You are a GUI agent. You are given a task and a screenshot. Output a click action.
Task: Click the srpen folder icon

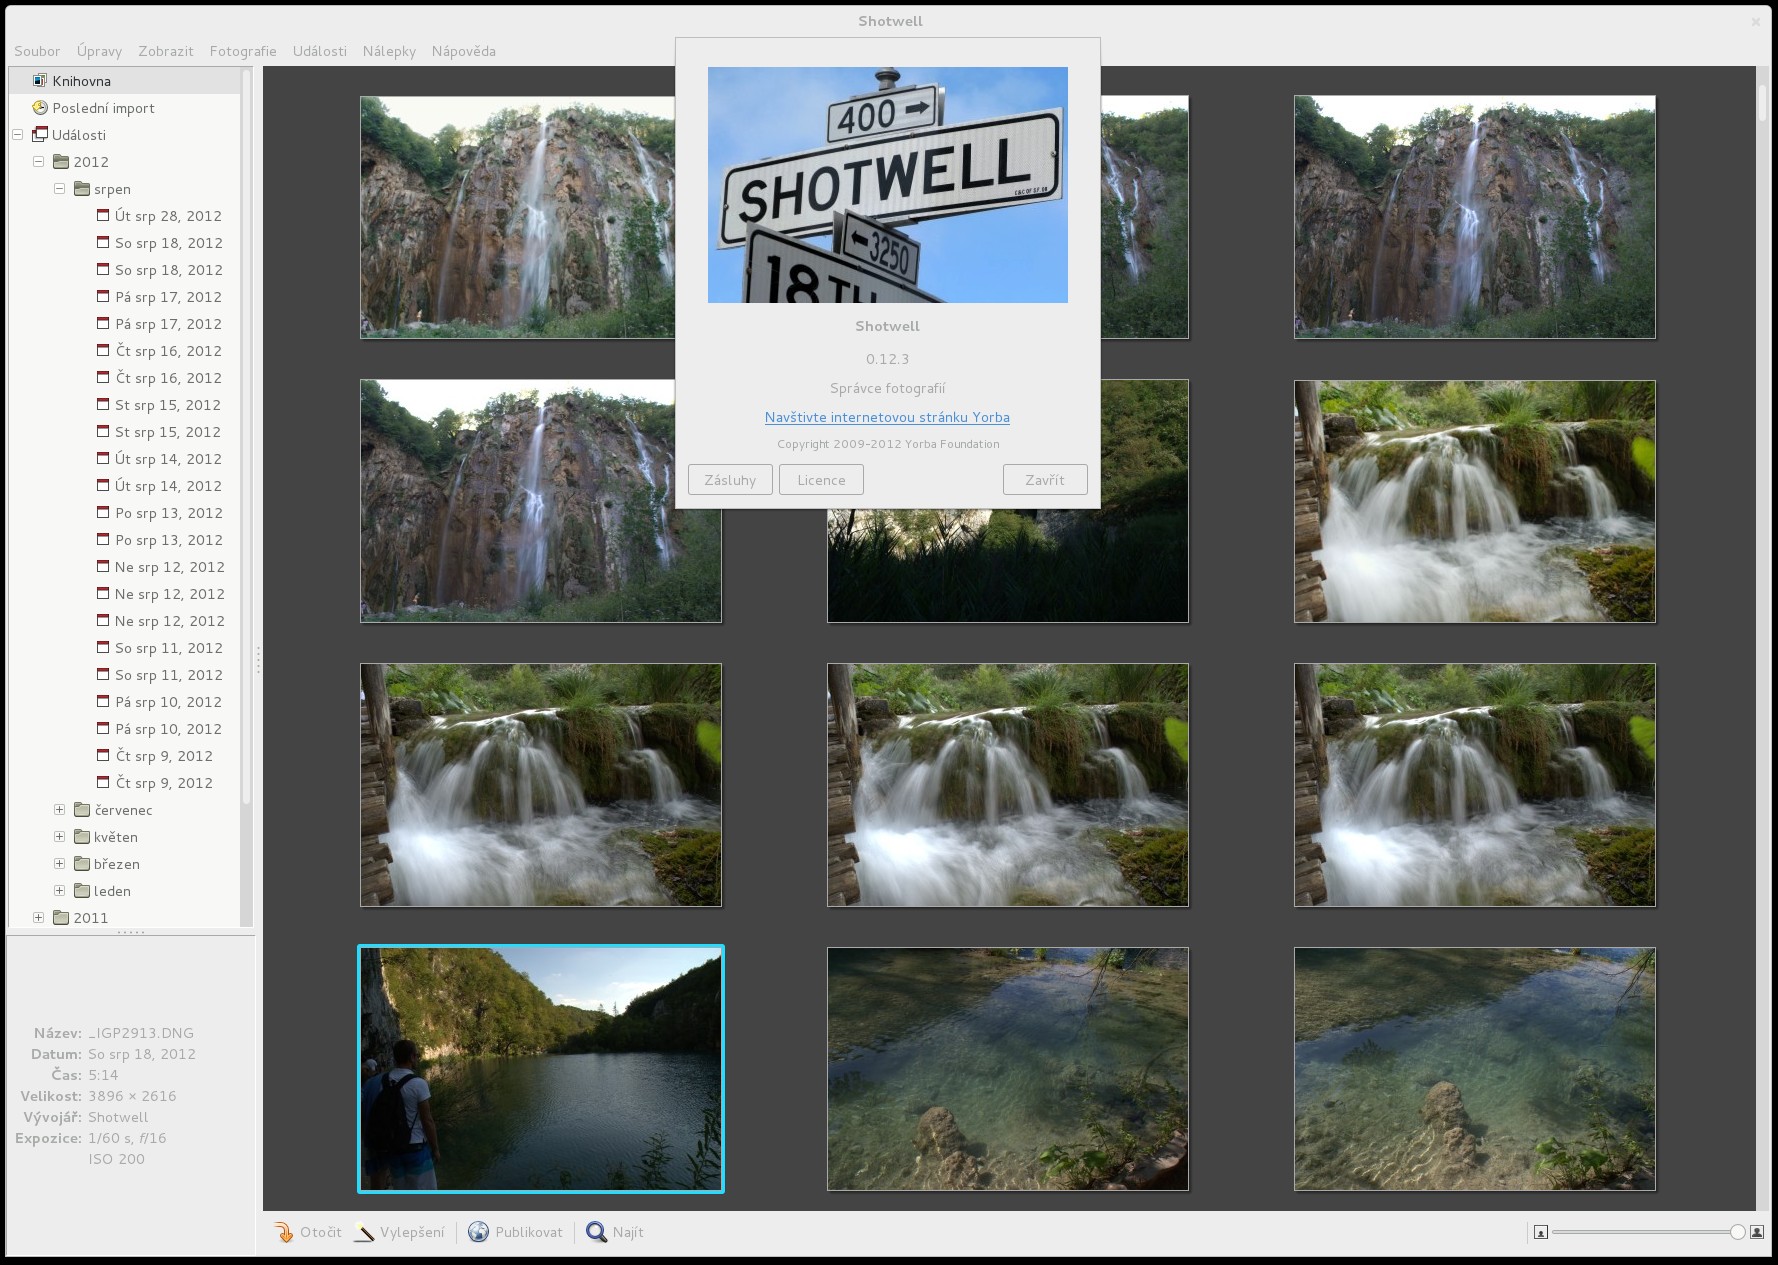pos(82,188)
